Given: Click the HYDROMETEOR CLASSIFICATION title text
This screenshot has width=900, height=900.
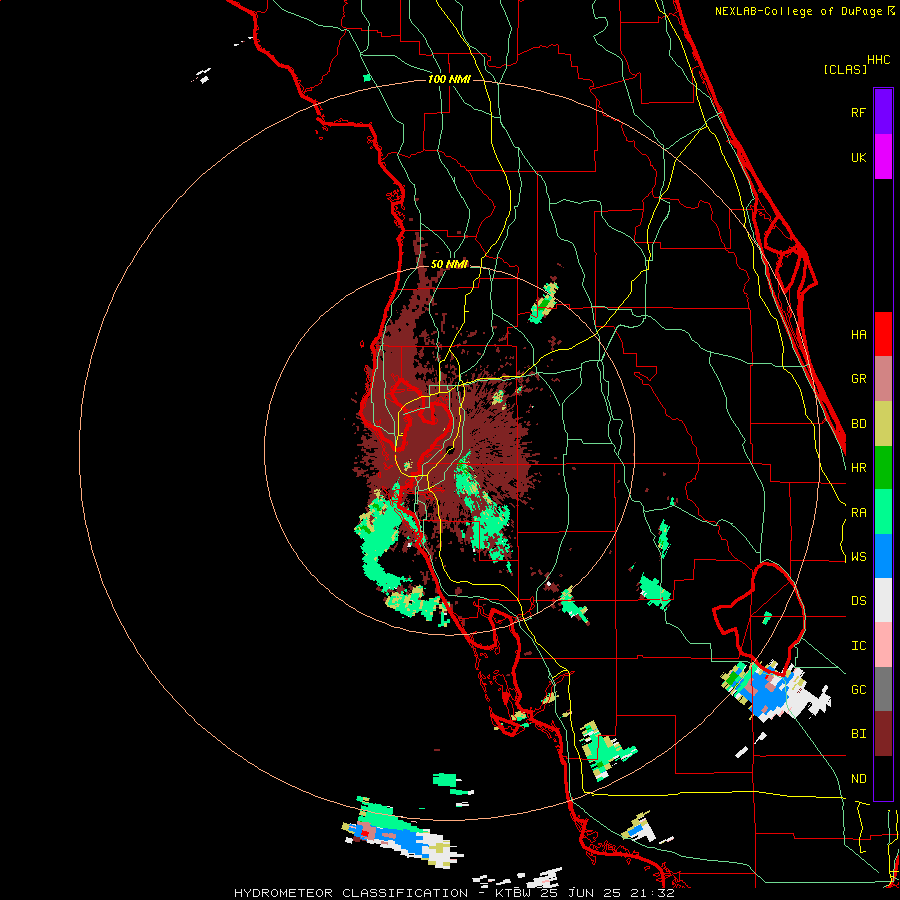Looking at the screenshot, I should pos(351,893).
